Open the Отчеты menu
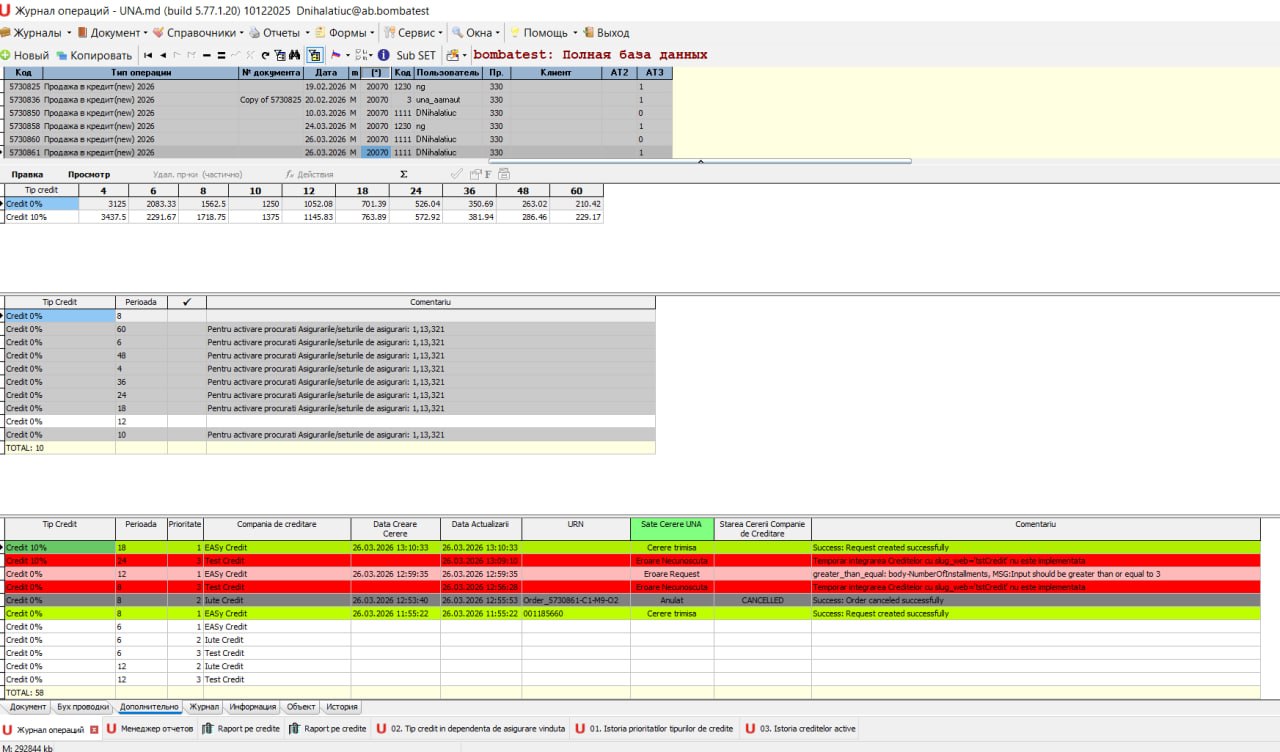Viewport: 1280px width, 752px height. 278,32
